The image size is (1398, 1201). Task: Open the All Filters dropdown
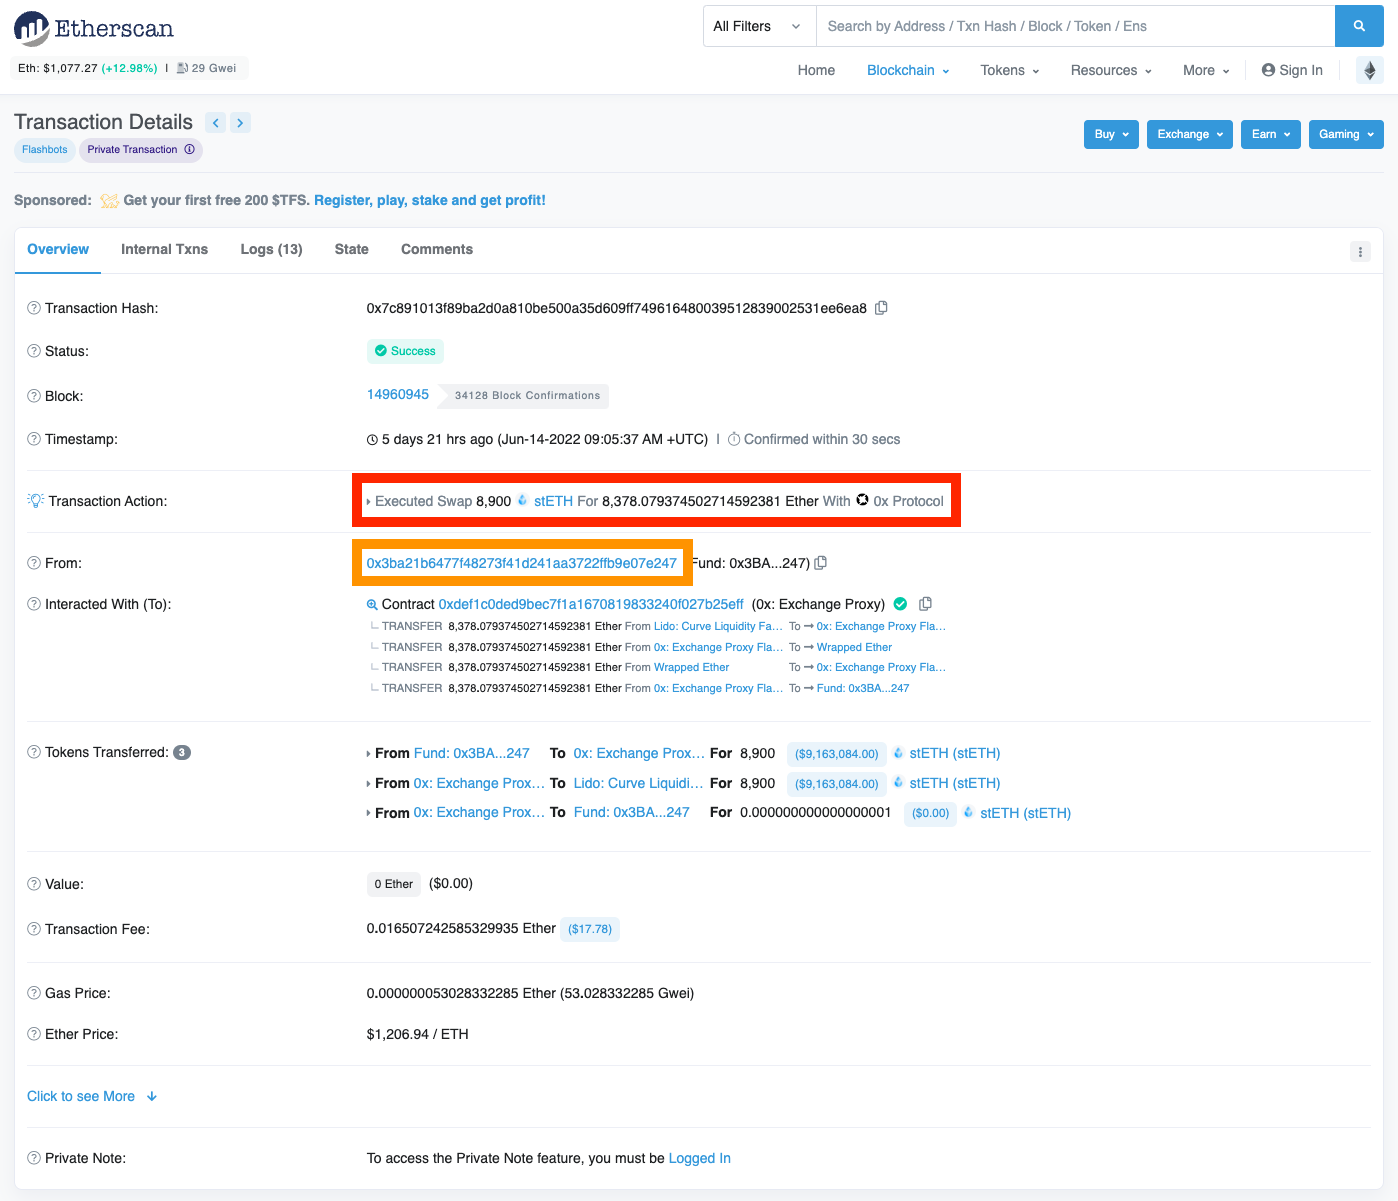760,26
